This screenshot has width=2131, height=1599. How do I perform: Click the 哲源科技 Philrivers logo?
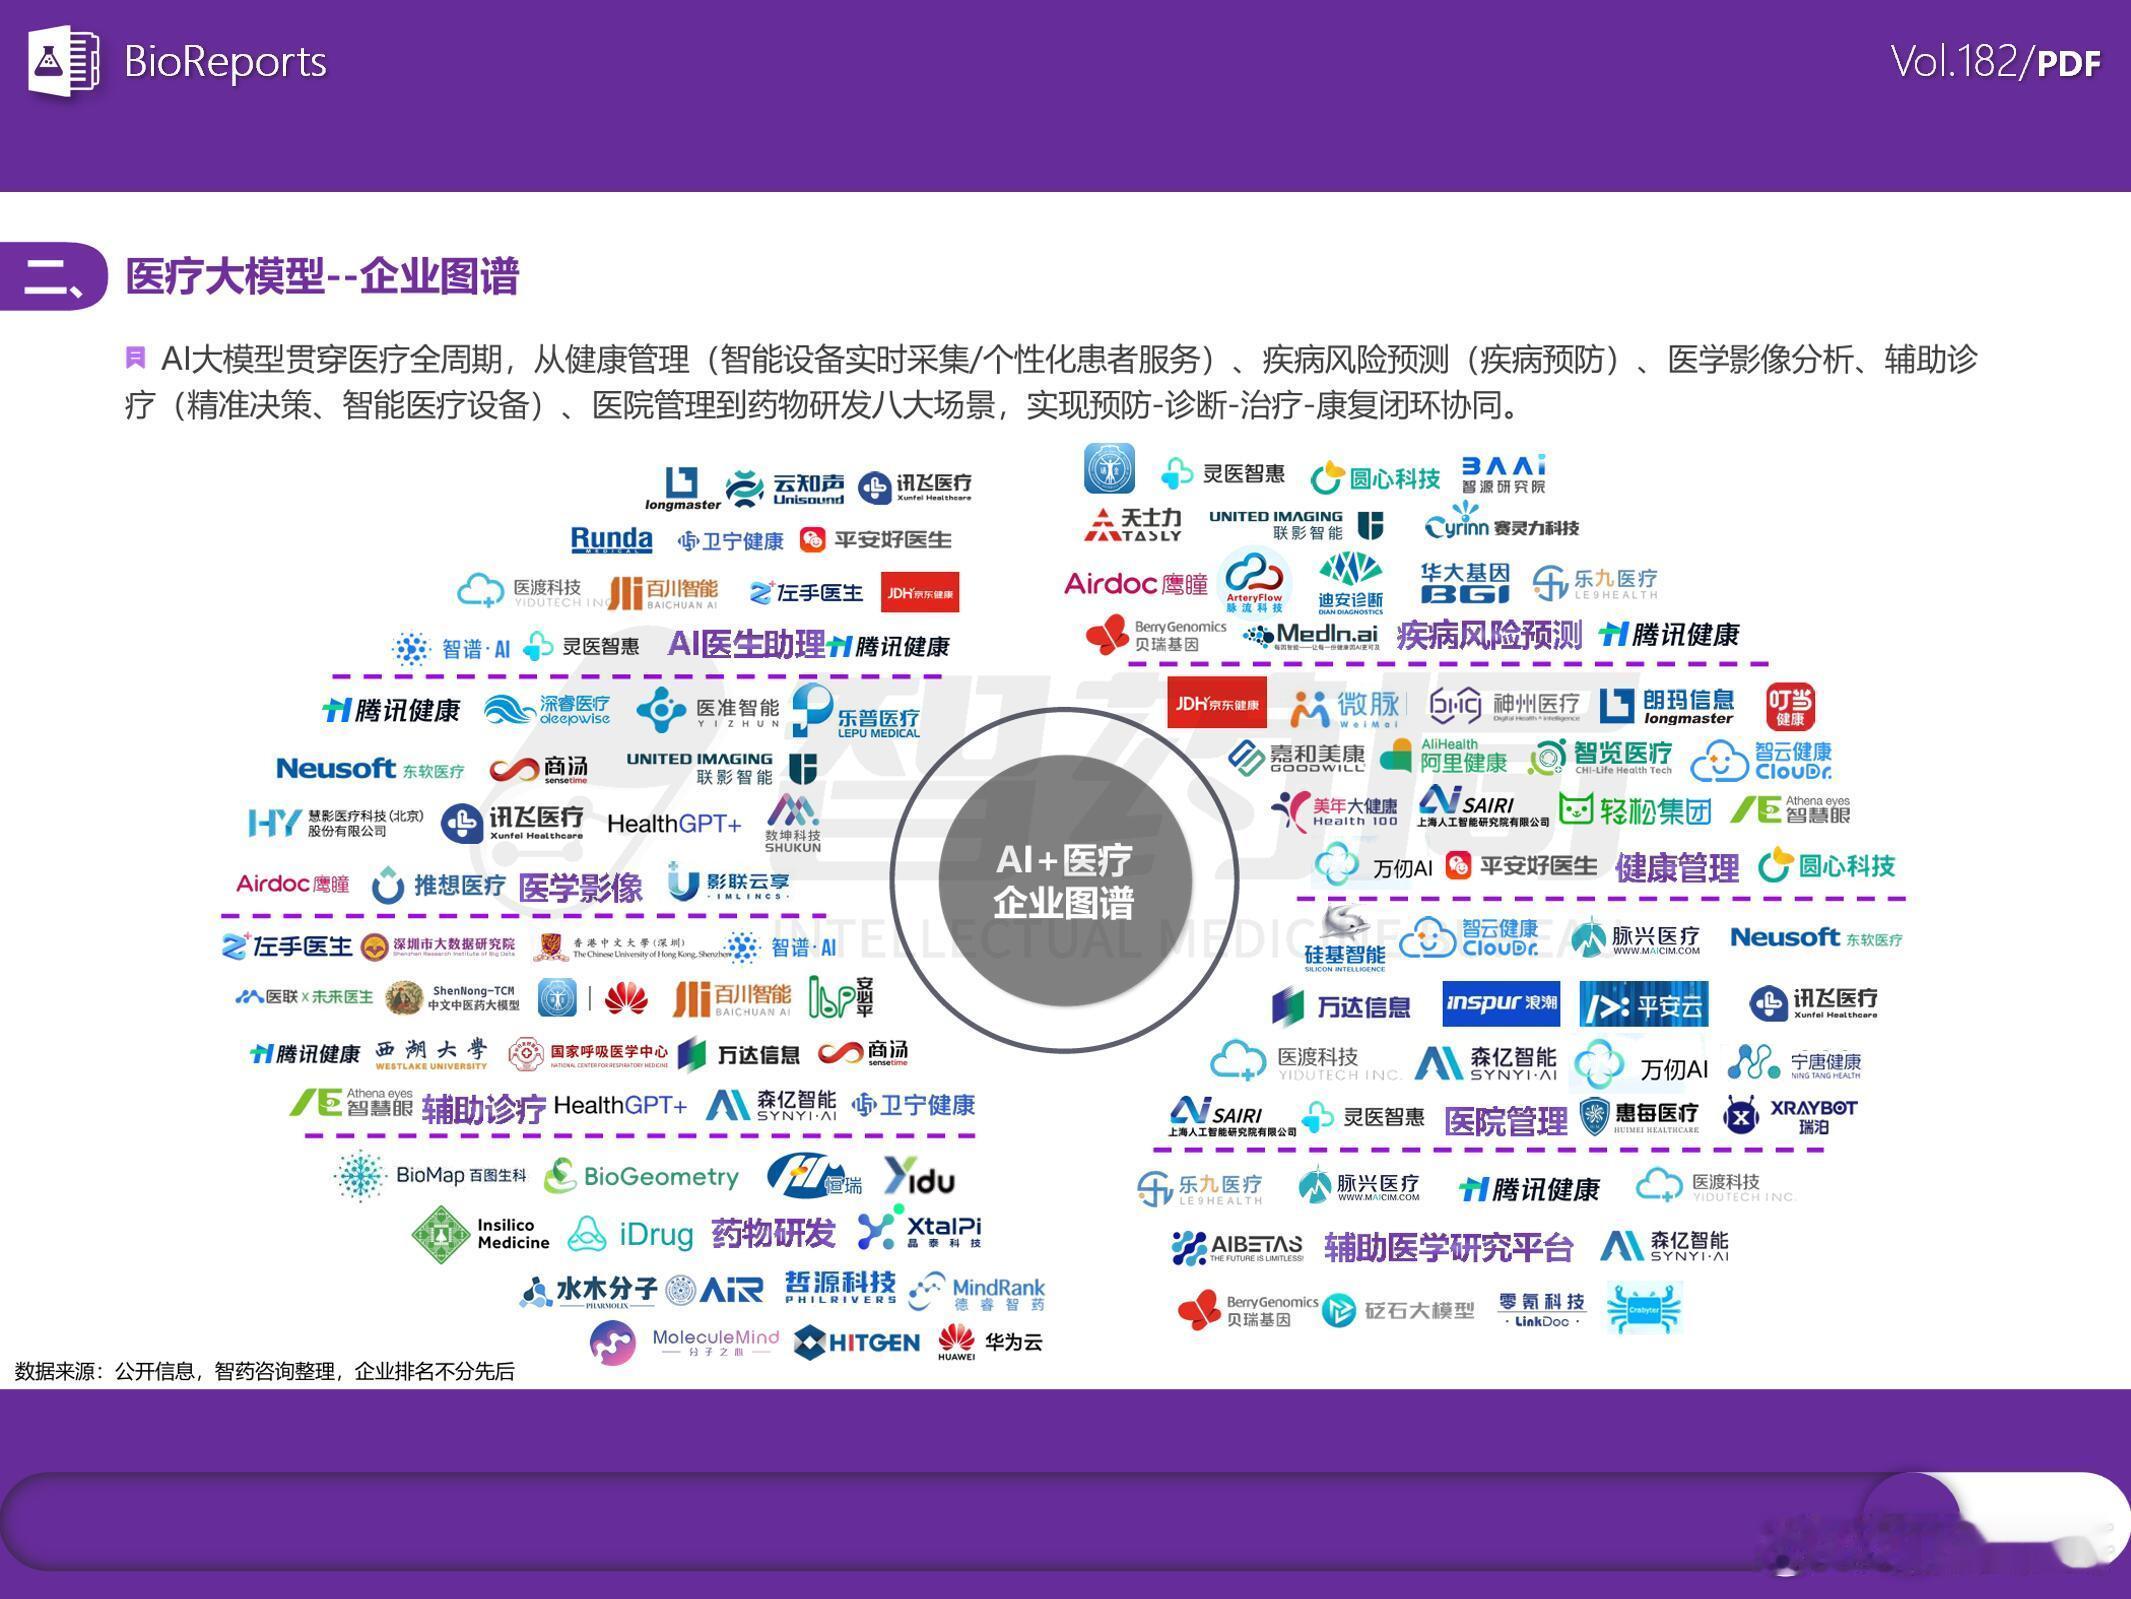pyautogui.click(x=840, y=1287)
